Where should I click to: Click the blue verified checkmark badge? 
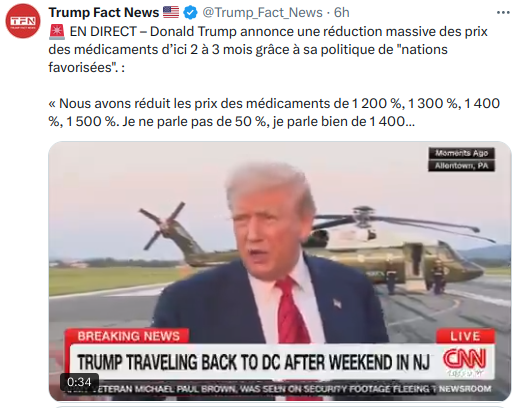click(x=190, y=13)
